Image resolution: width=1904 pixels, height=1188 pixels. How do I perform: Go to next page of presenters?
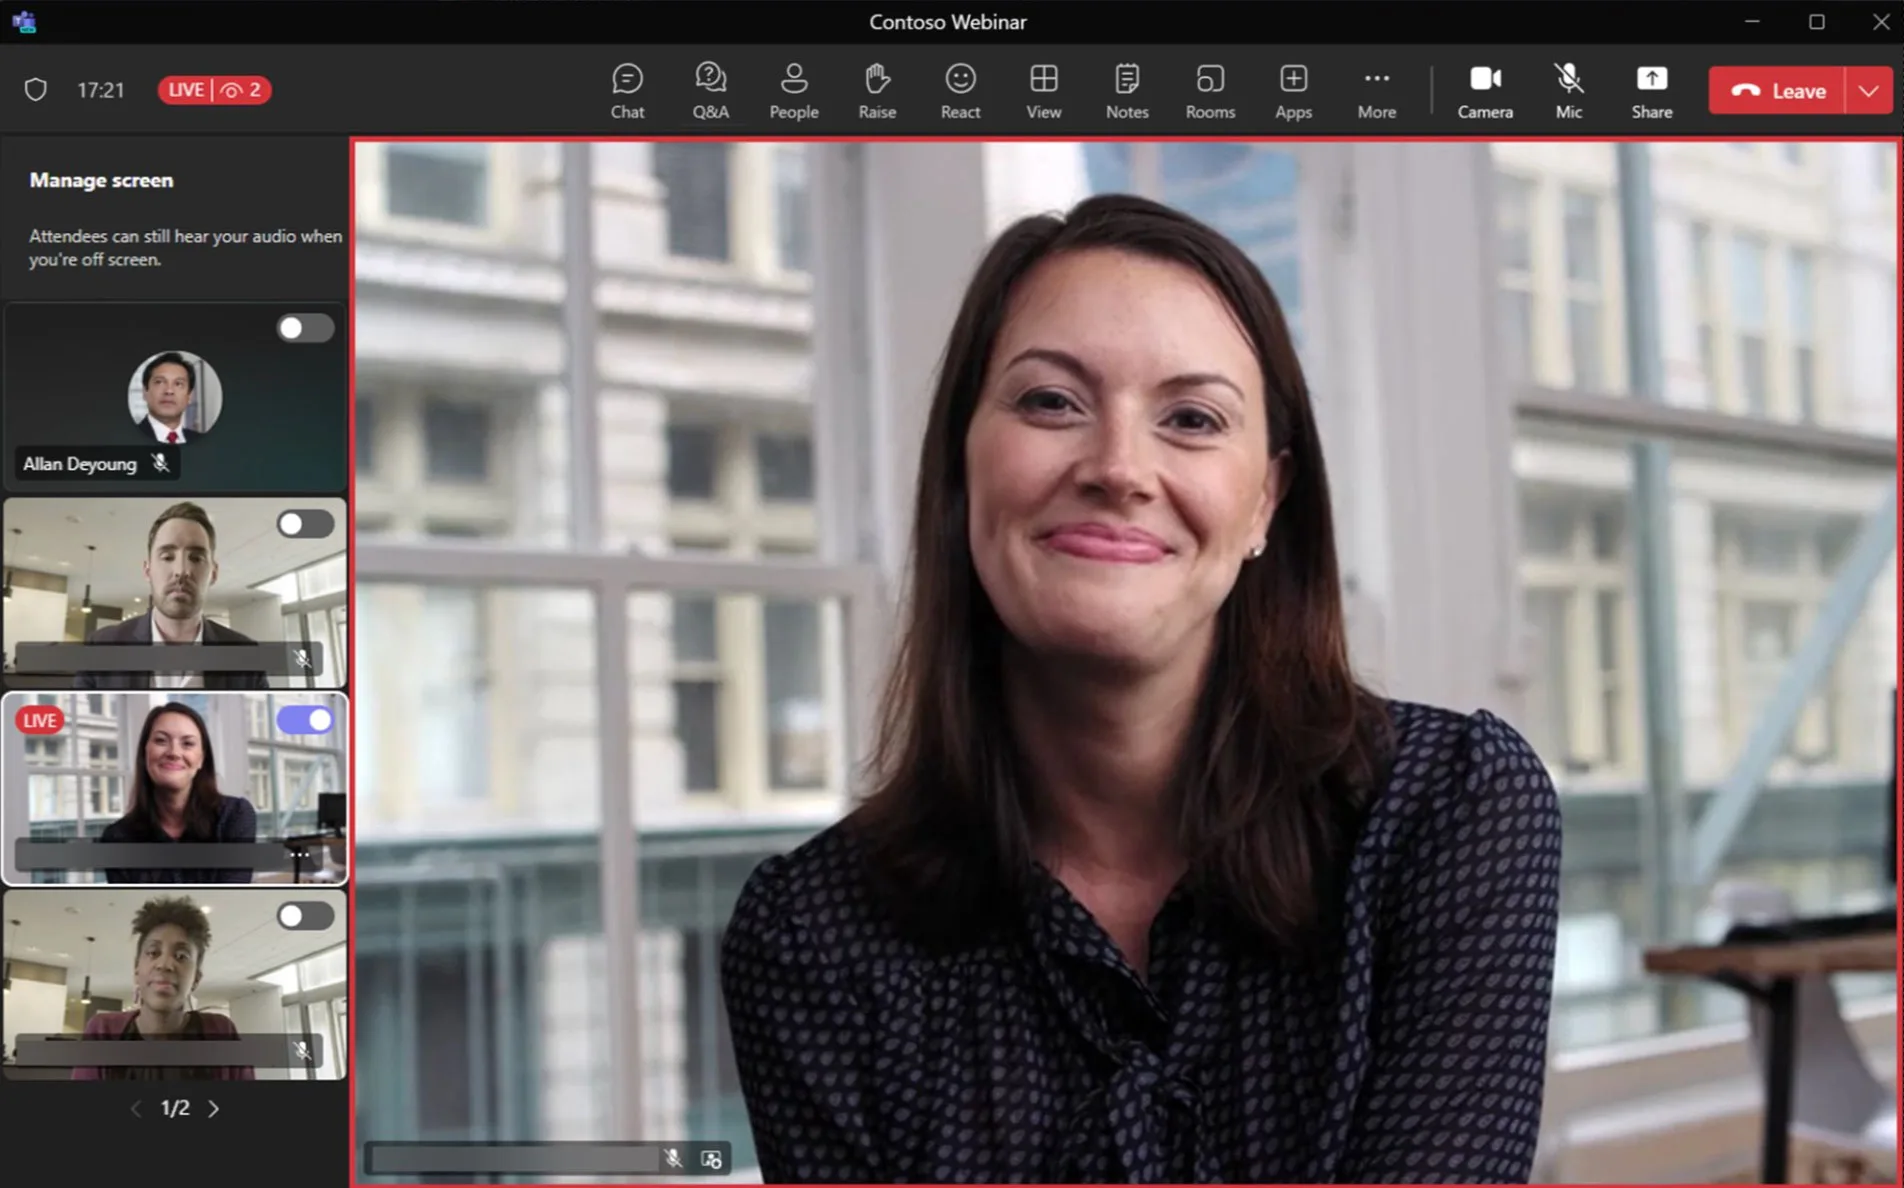[214, 1108]
